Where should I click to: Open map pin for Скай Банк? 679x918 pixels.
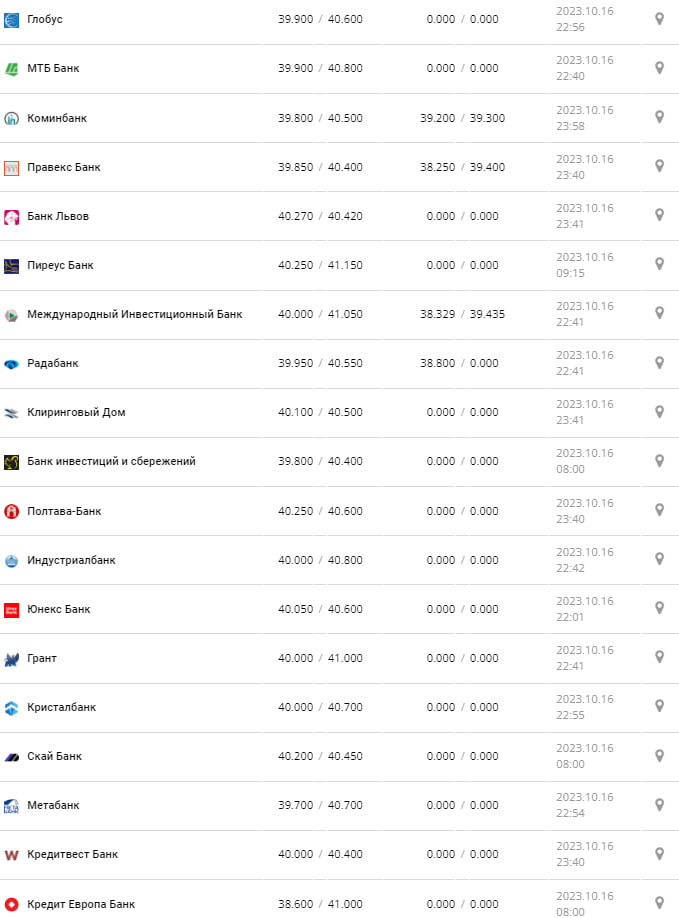click(x=659, y=755)
